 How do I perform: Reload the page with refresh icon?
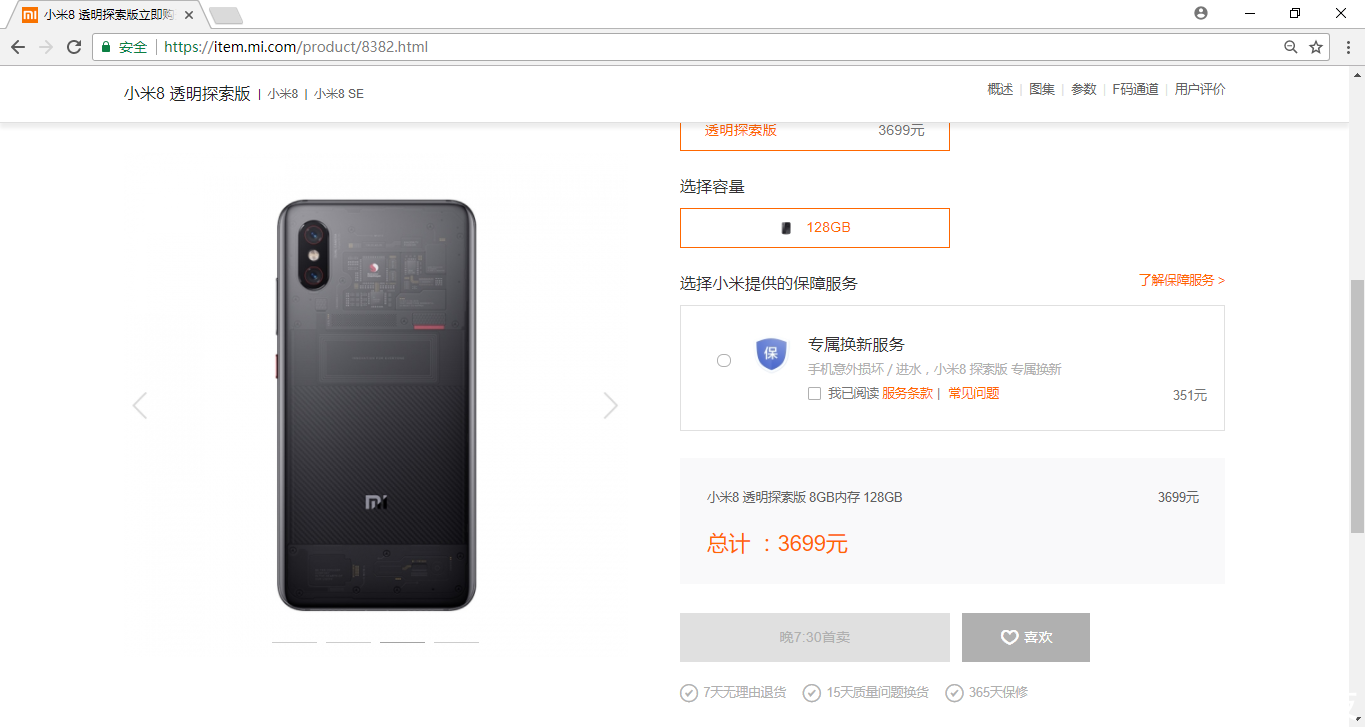point(74,47)
